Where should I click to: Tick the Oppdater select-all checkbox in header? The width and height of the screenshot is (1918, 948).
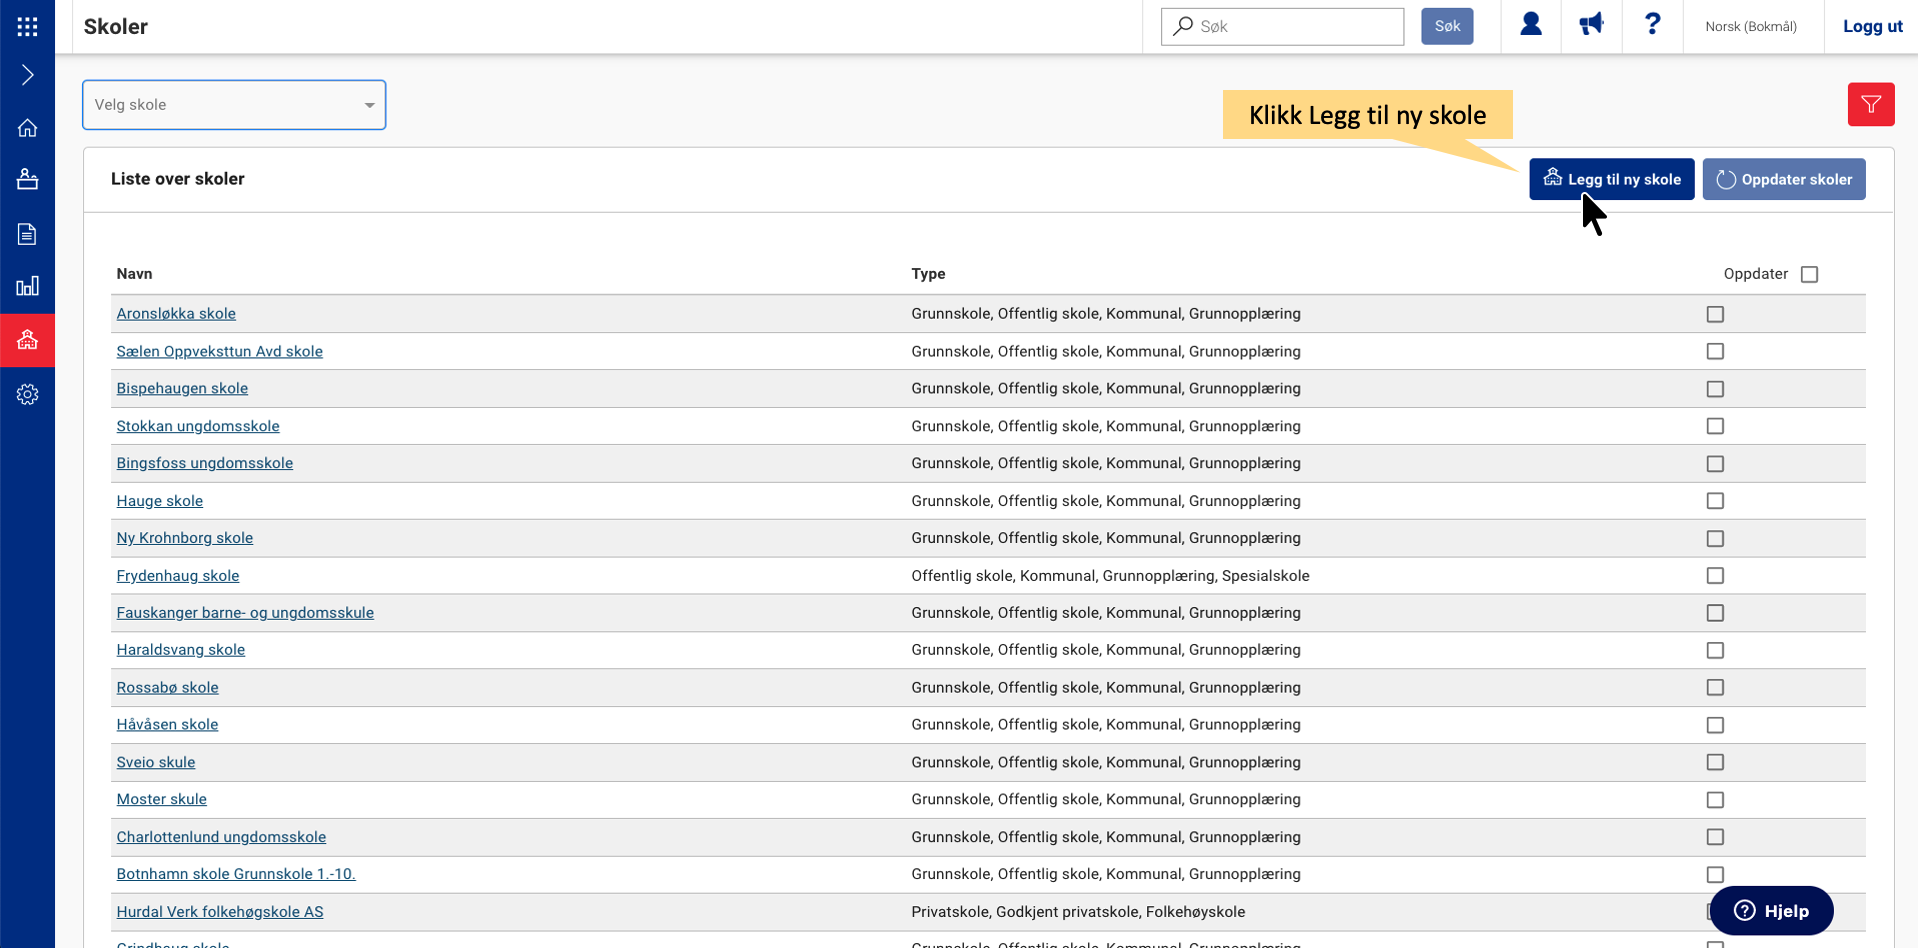coord(1809,274)
